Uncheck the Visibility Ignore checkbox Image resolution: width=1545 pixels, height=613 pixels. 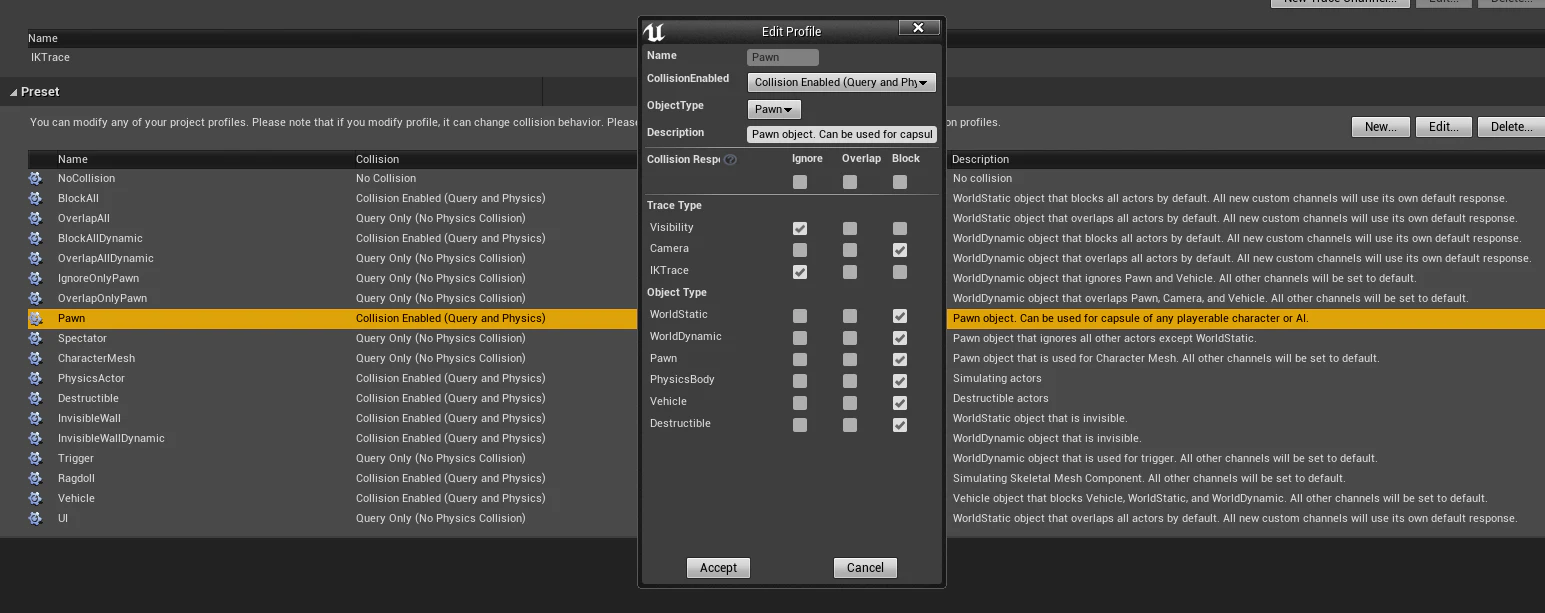point(800,228)
